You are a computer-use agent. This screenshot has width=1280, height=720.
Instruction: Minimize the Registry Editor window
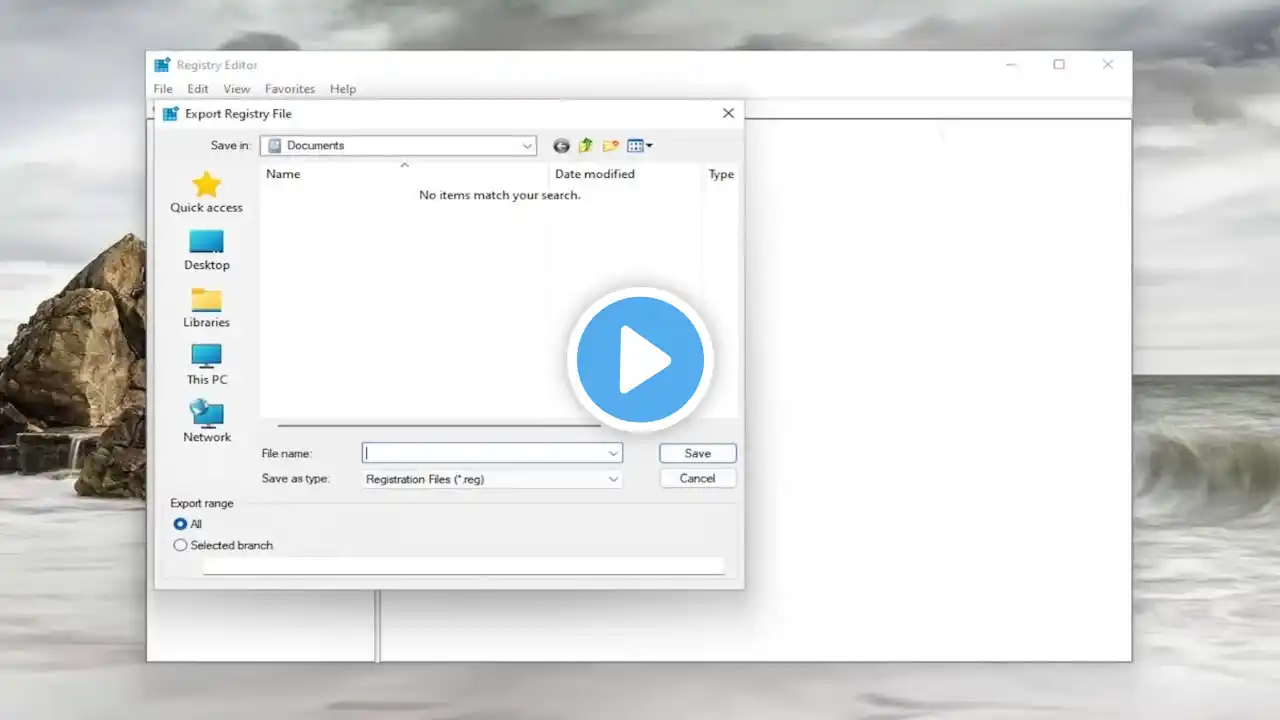1011,65
